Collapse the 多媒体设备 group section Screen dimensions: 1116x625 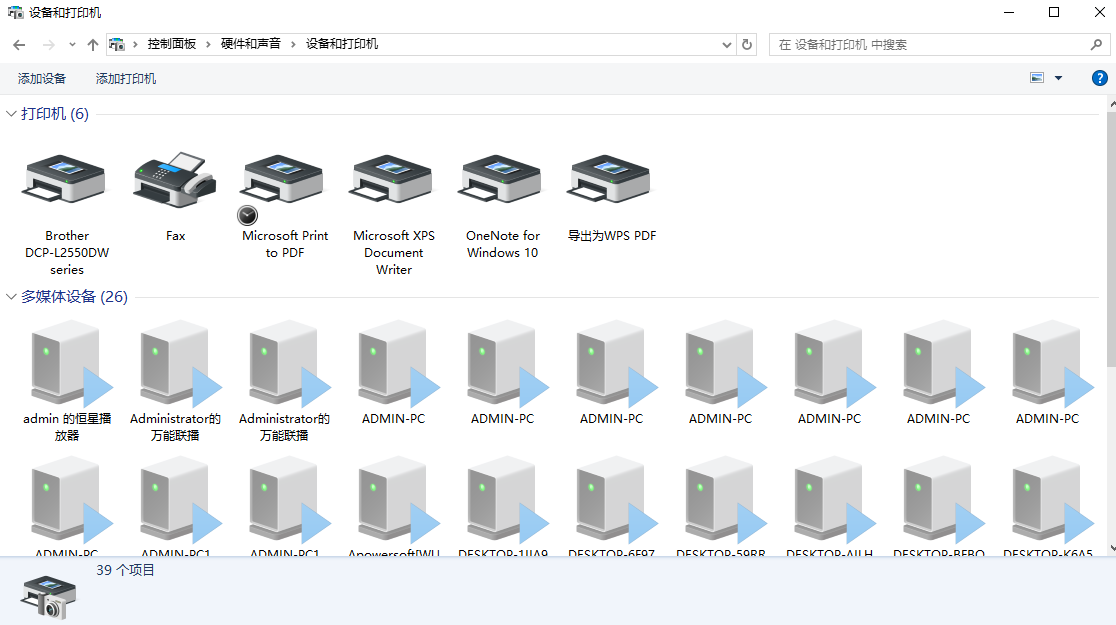click(11, 297)
